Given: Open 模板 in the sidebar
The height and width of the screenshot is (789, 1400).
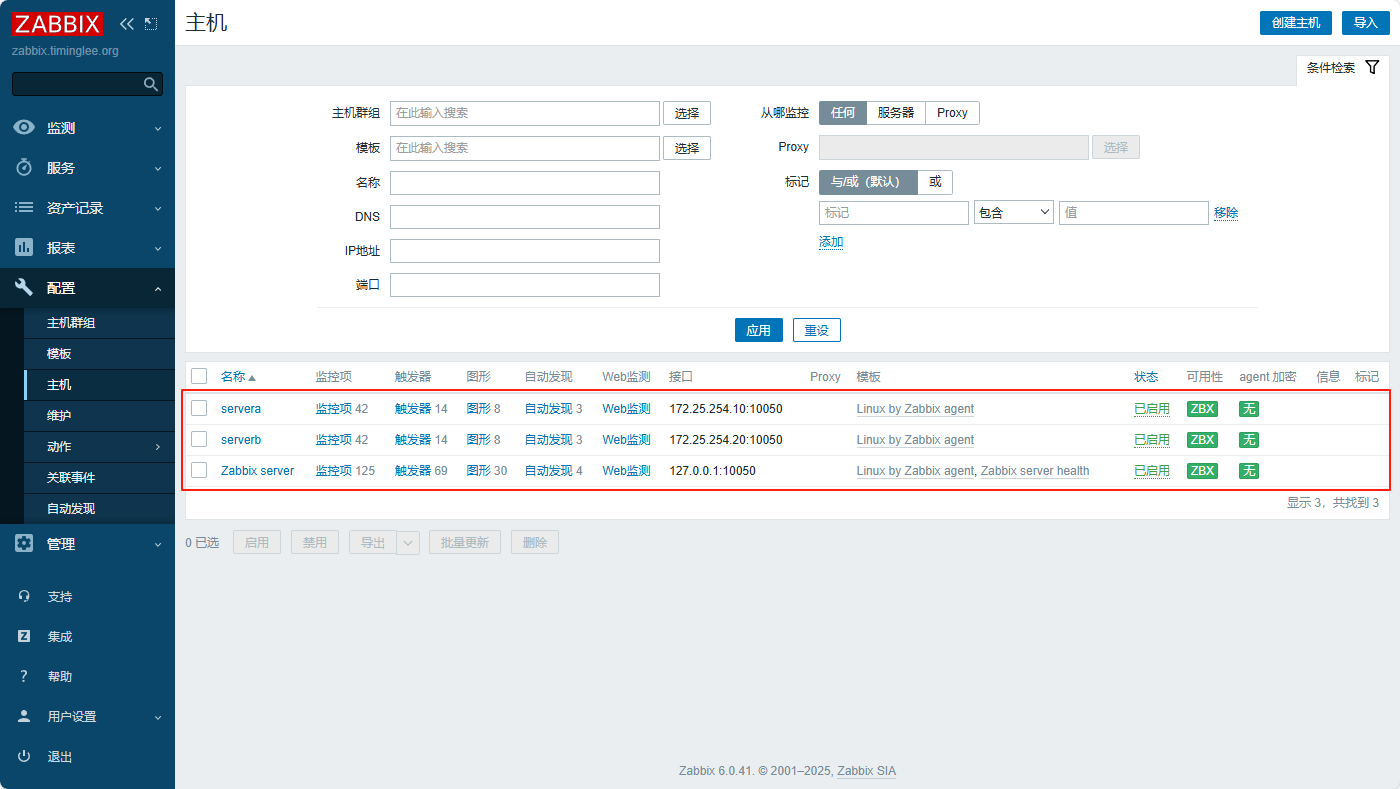Looking at the screenshot, I should point(99,354).
